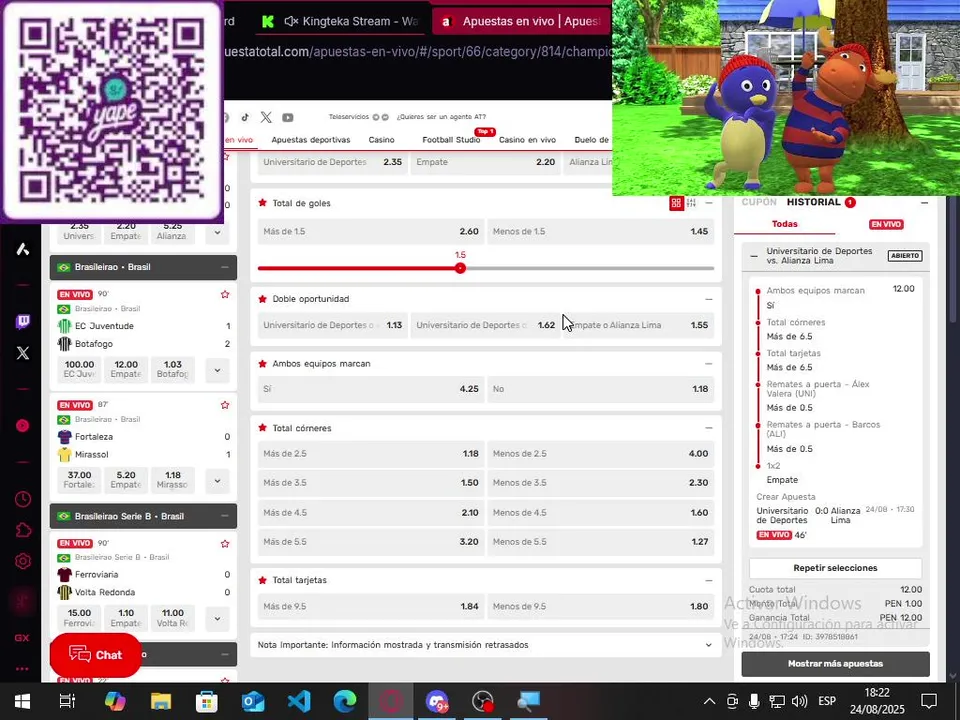
Task: Open Windows Start button
Action: [x=23, y=701]
